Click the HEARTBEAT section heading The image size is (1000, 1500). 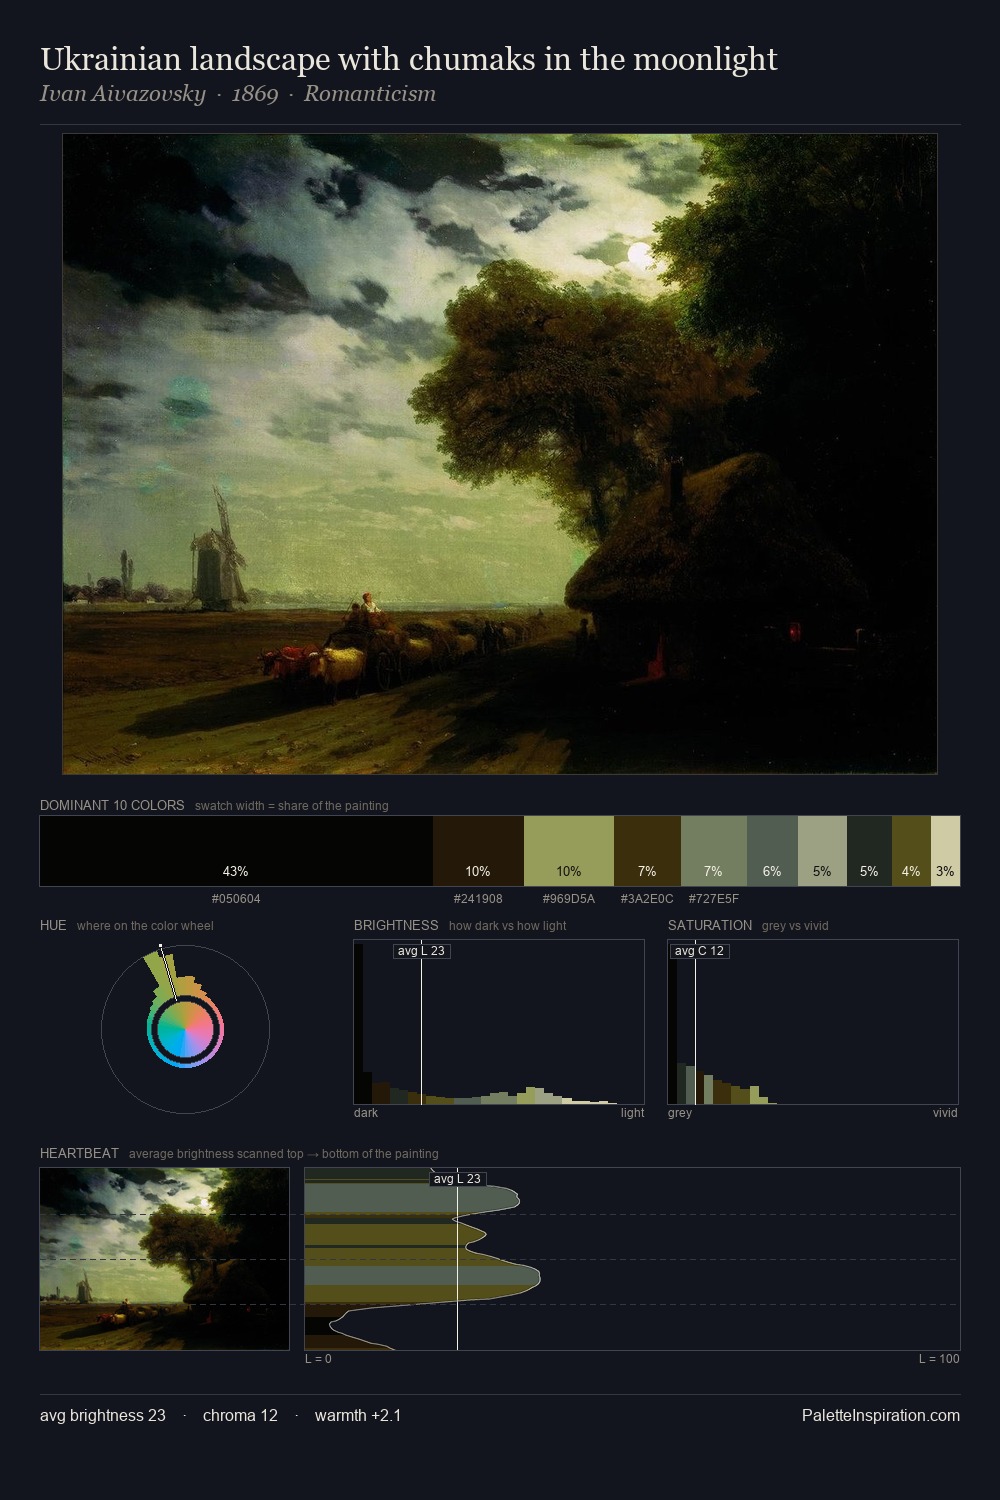[x=79, y=1153]
